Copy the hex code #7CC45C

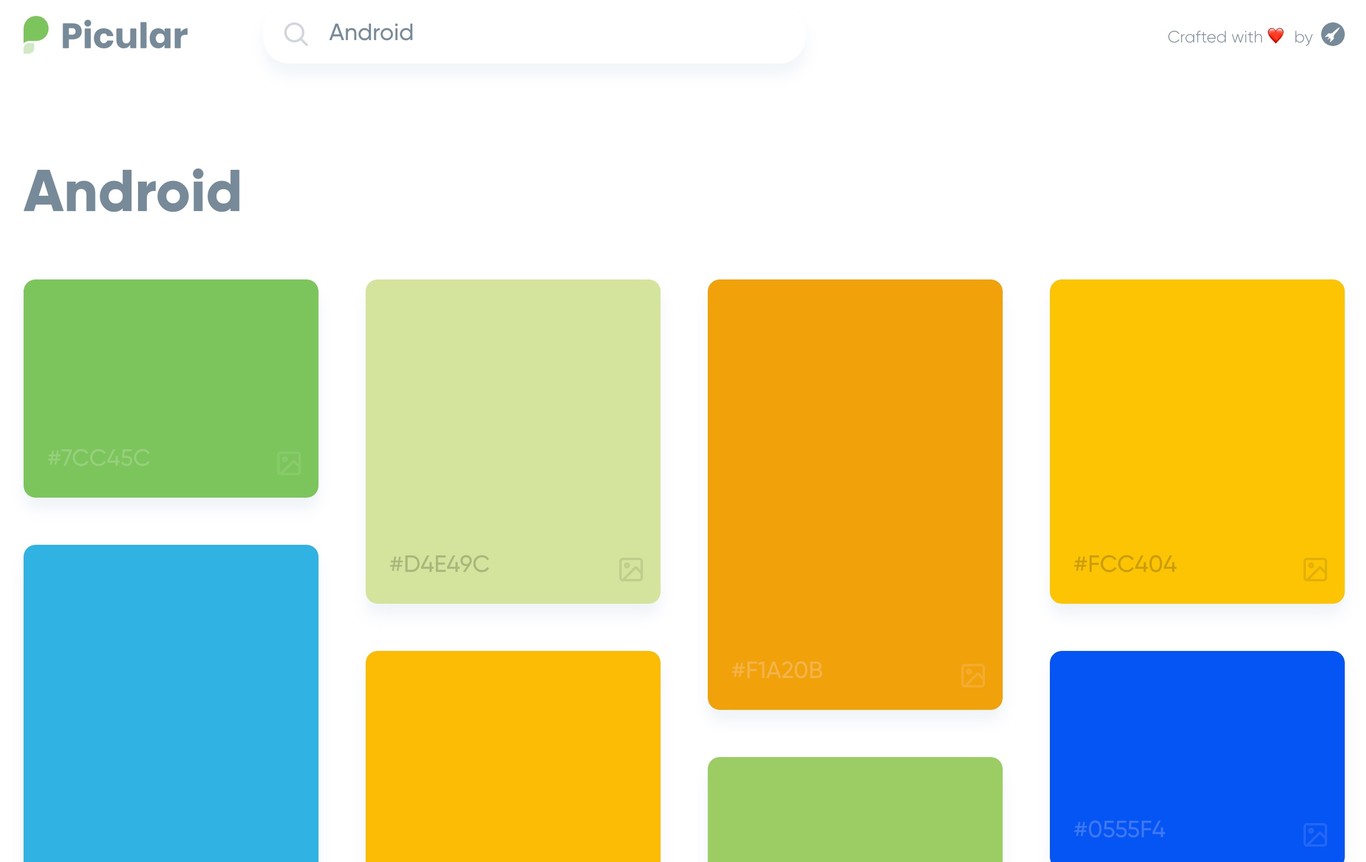(98, 458)
